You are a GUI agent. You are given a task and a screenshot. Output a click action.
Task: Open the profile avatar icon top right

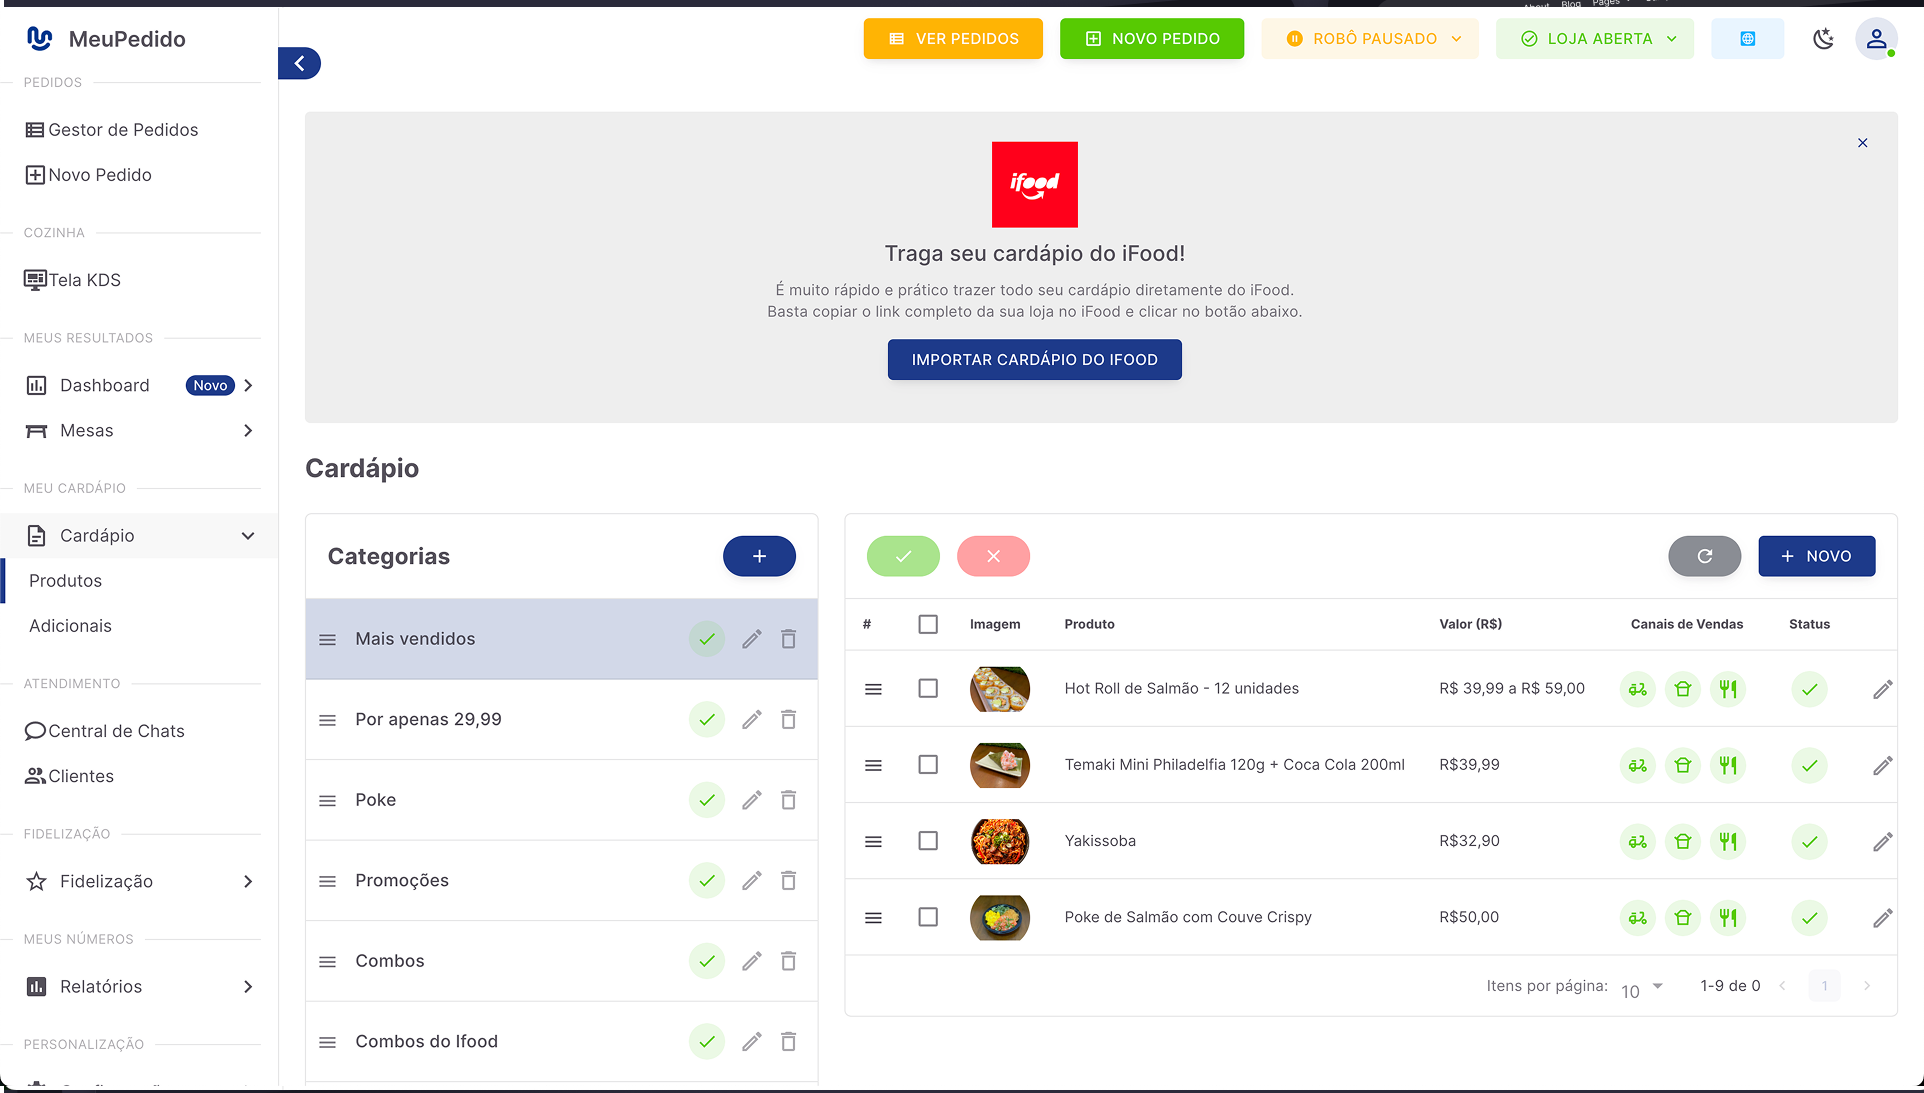1877,38
